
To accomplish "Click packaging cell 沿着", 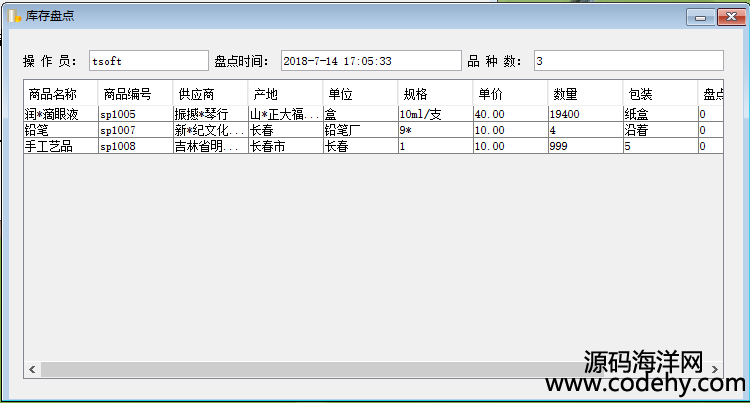I will coord(661,130).
